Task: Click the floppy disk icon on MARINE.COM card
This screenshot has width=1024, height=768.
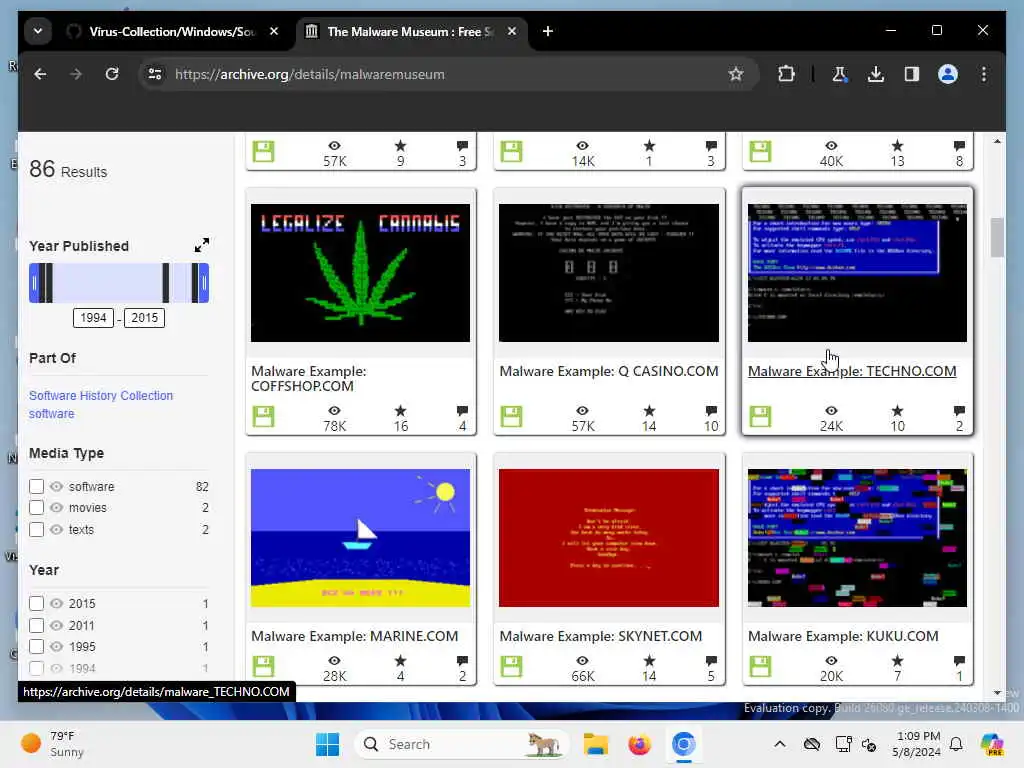Action: click(x=263, y=666)
